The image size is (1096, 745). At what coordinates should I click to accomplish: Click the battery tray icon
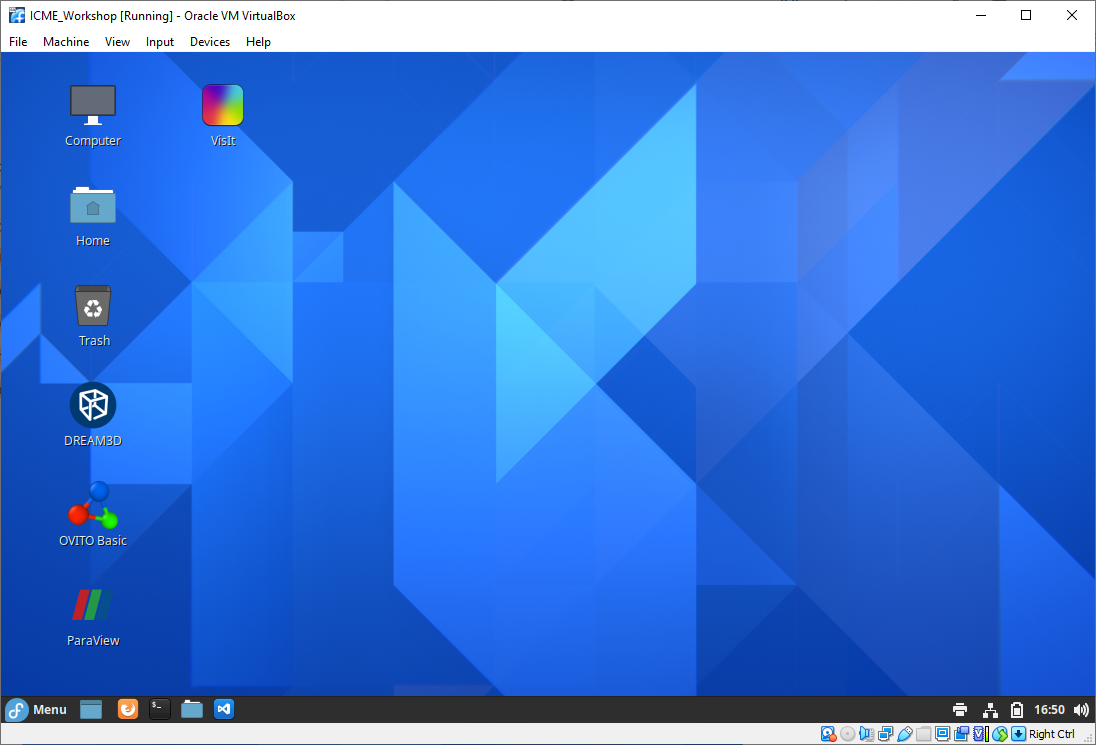pyautogui.click(x=1017, y=710)
